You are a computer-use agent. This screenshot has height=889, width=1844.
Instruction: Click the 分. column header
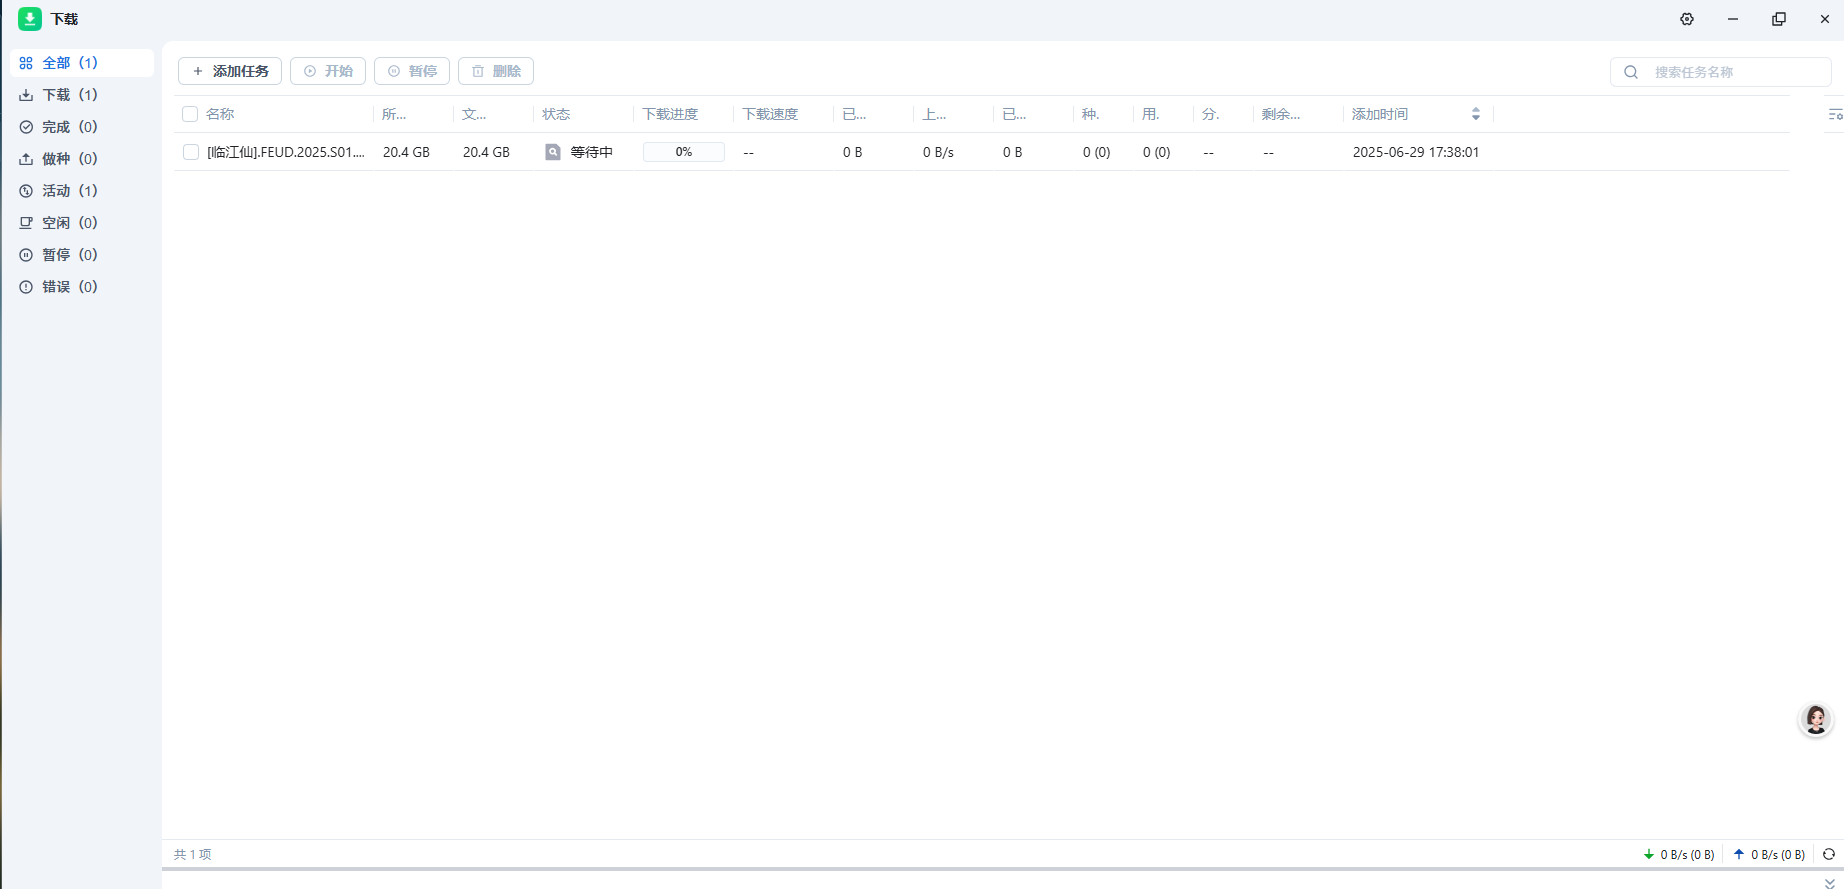[1211, 114]
